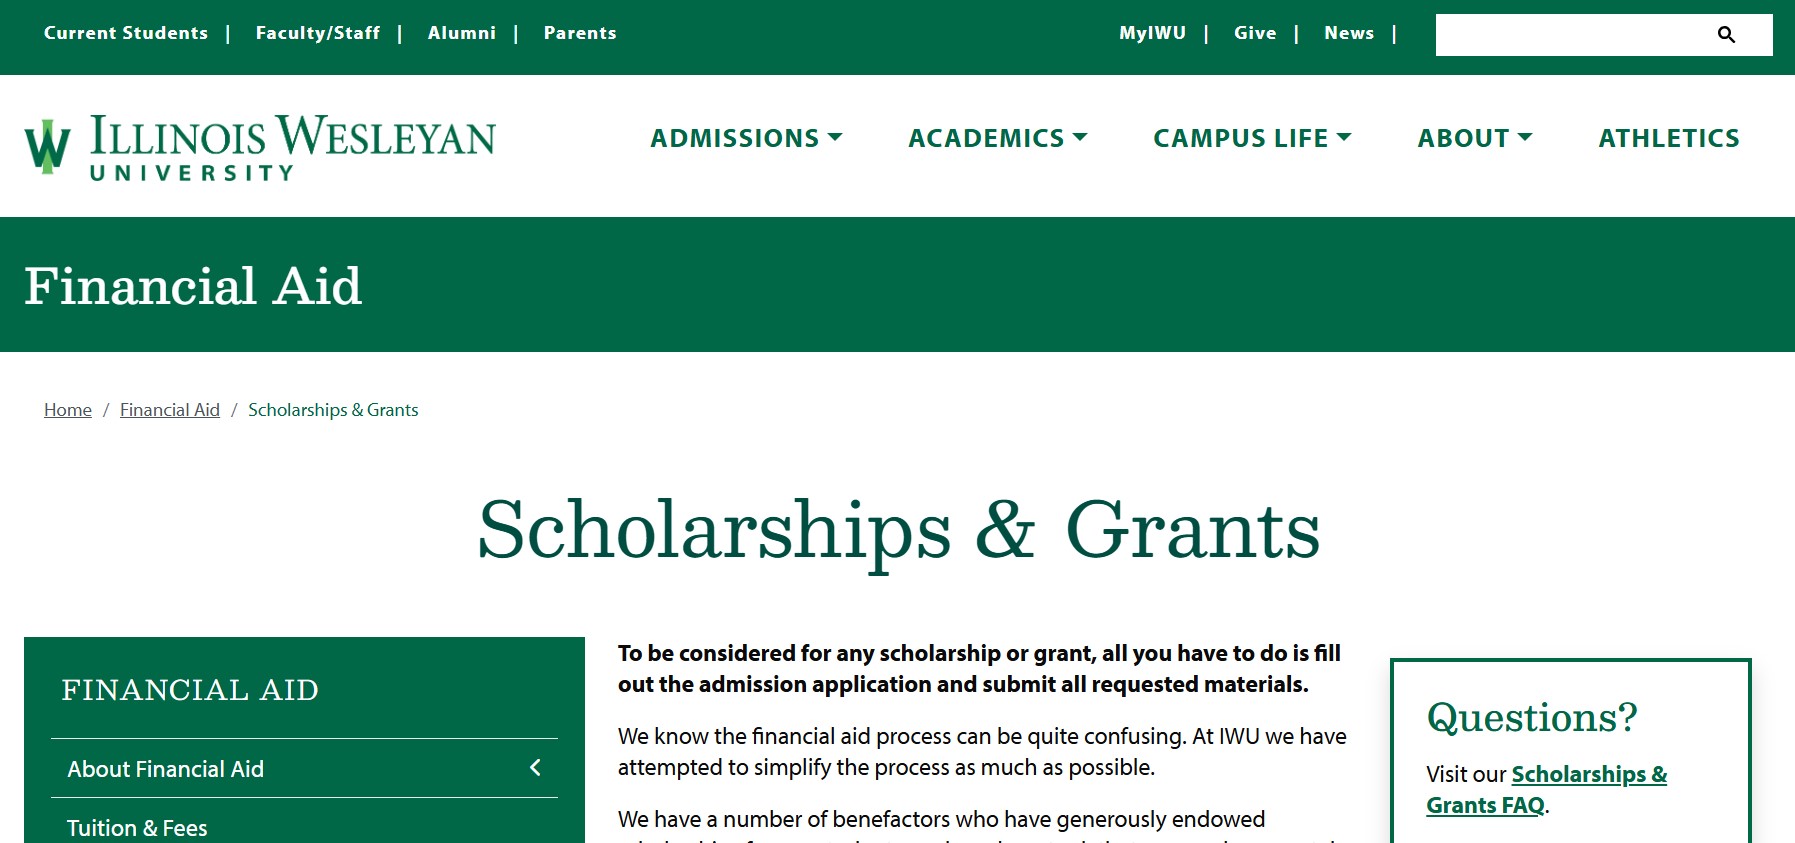
Task: Open the Current Students link
Action: pyautogui.click(x=126, y=33)
